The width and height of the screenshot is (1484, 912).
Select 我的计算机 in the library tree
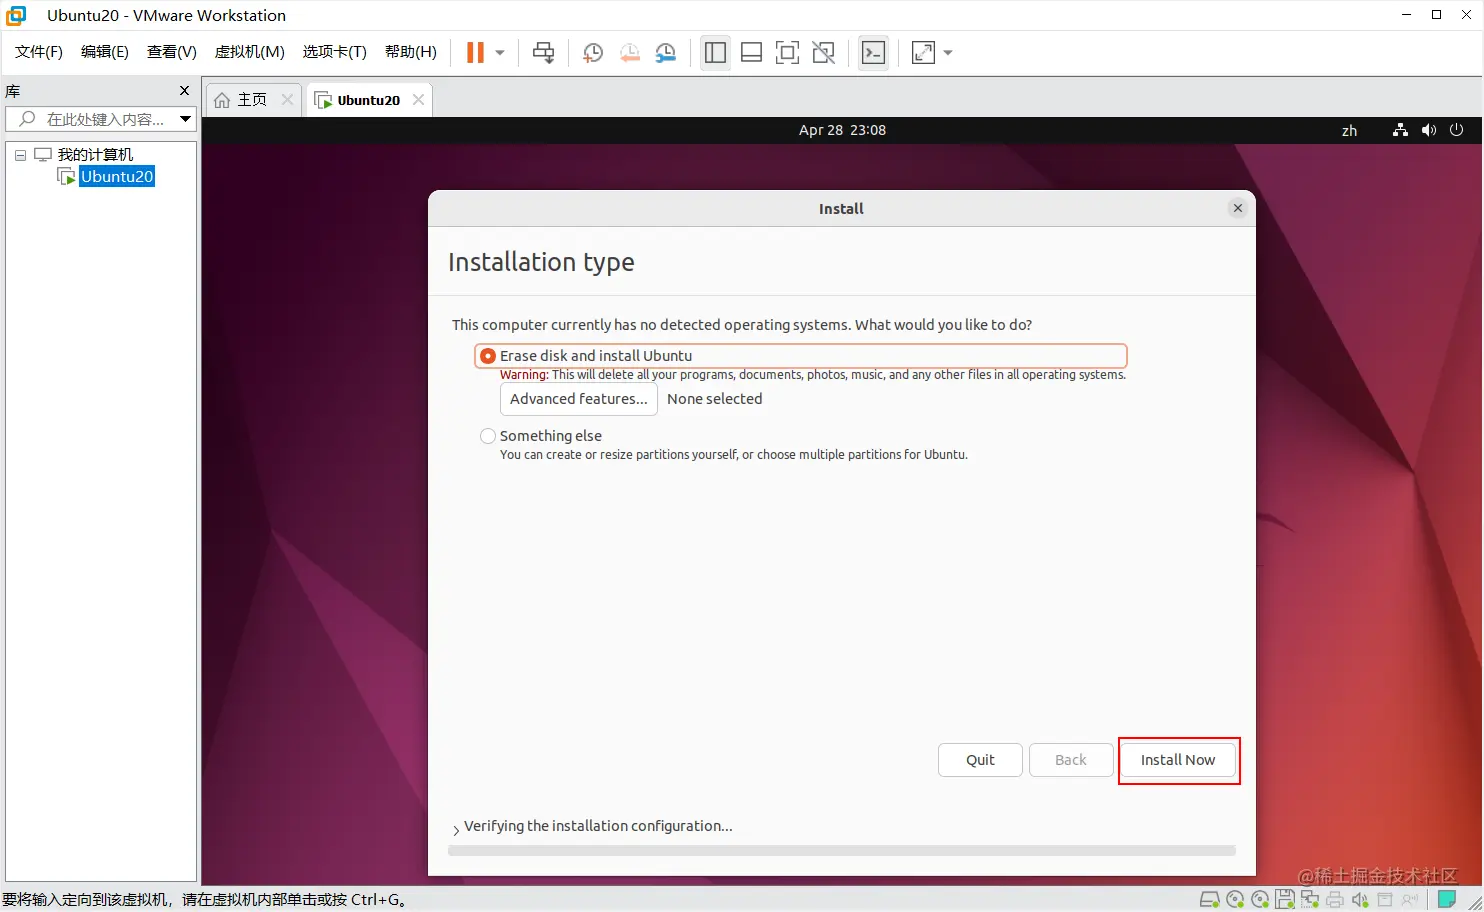coord(95,155)
